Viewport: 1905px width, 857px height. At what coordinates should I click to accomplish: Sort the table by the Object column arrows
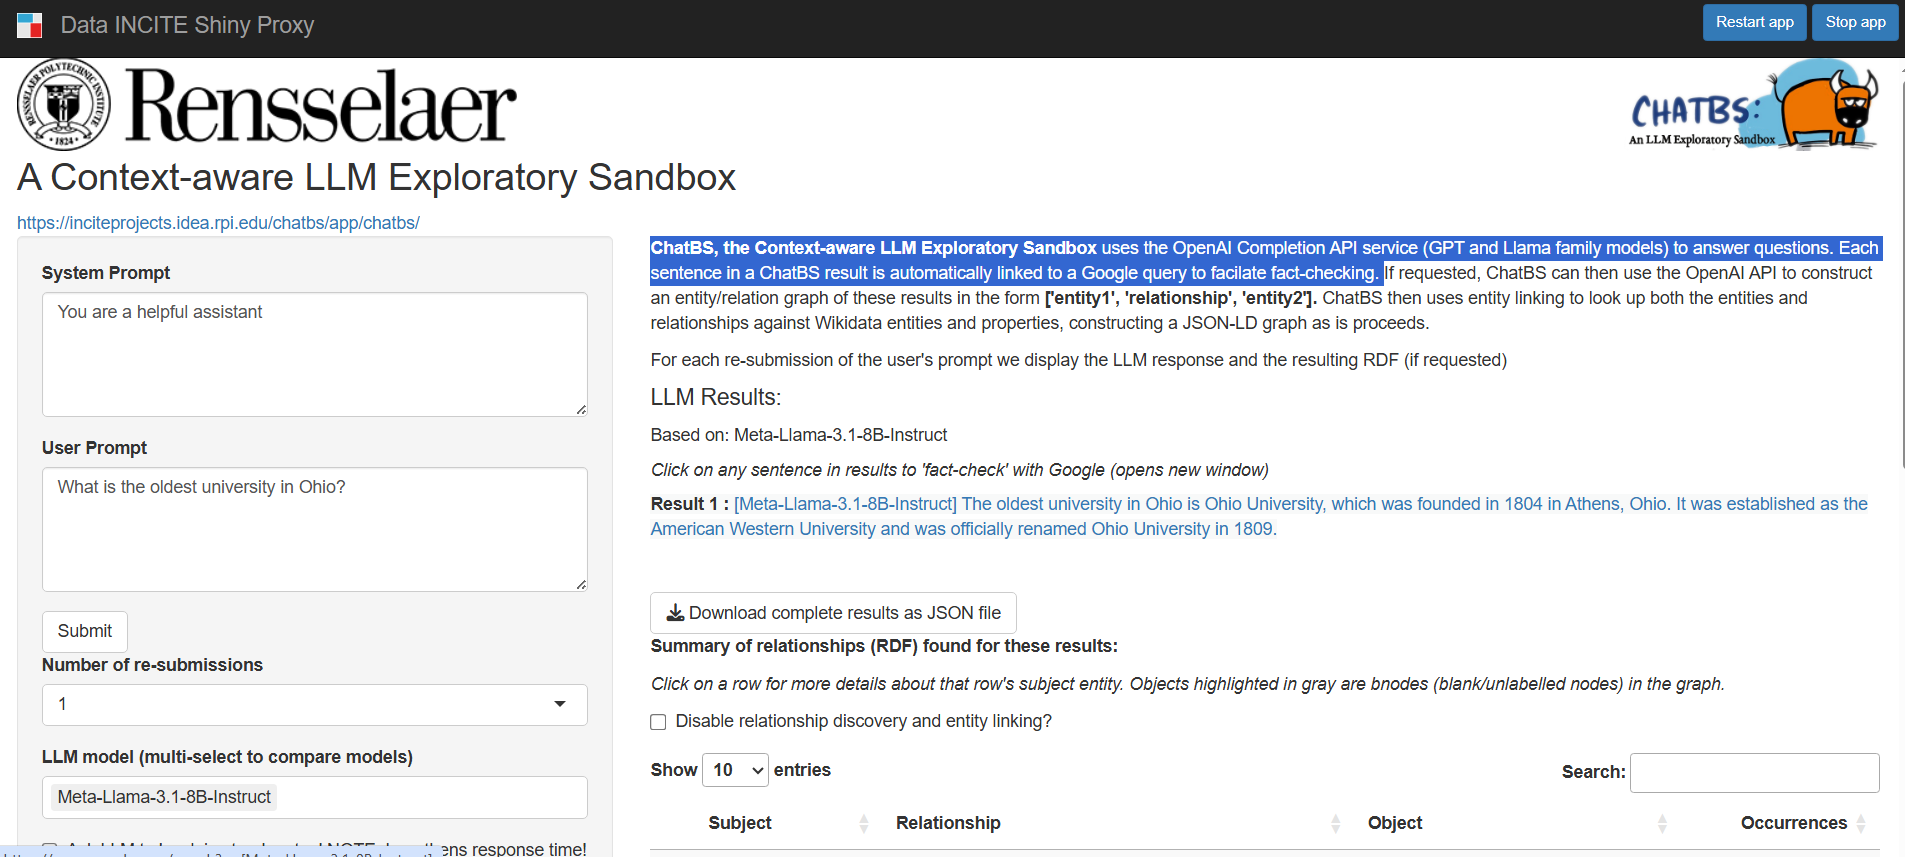[1662, 823]
